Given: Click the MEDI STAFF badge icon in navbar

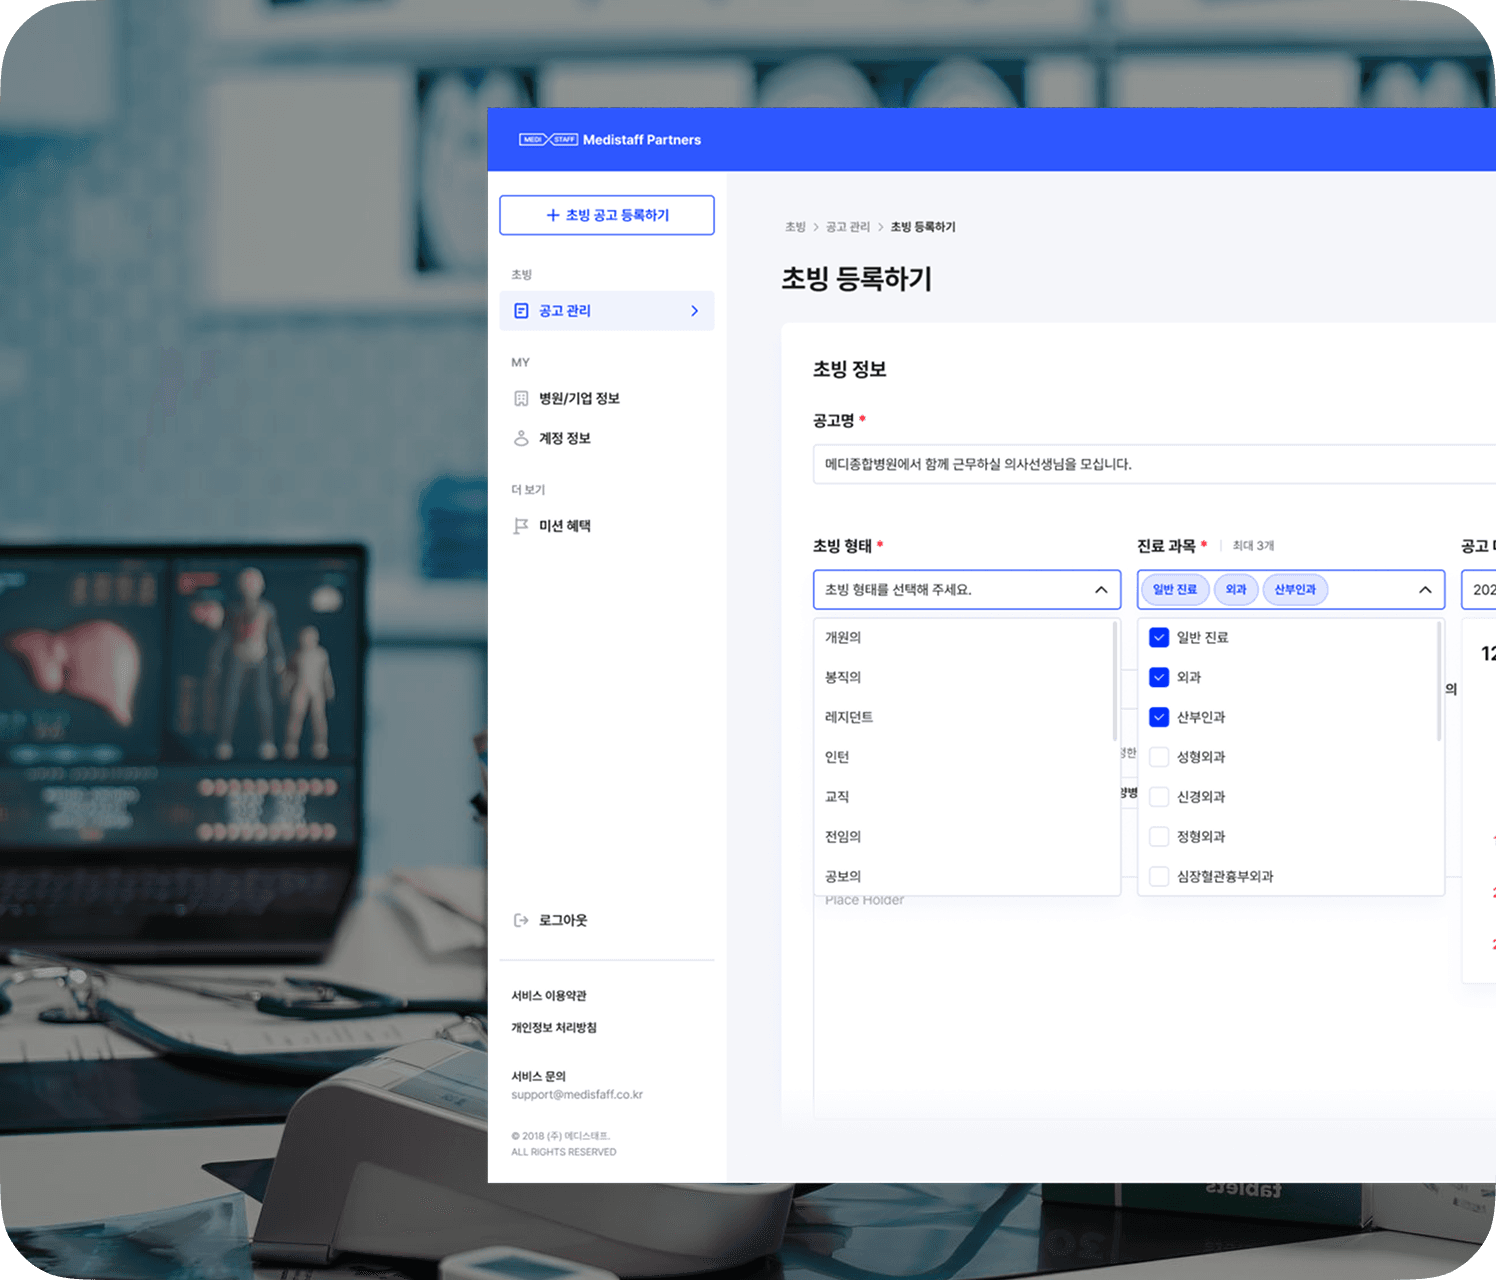Looking at the screenshot, I should coord(547,140).
